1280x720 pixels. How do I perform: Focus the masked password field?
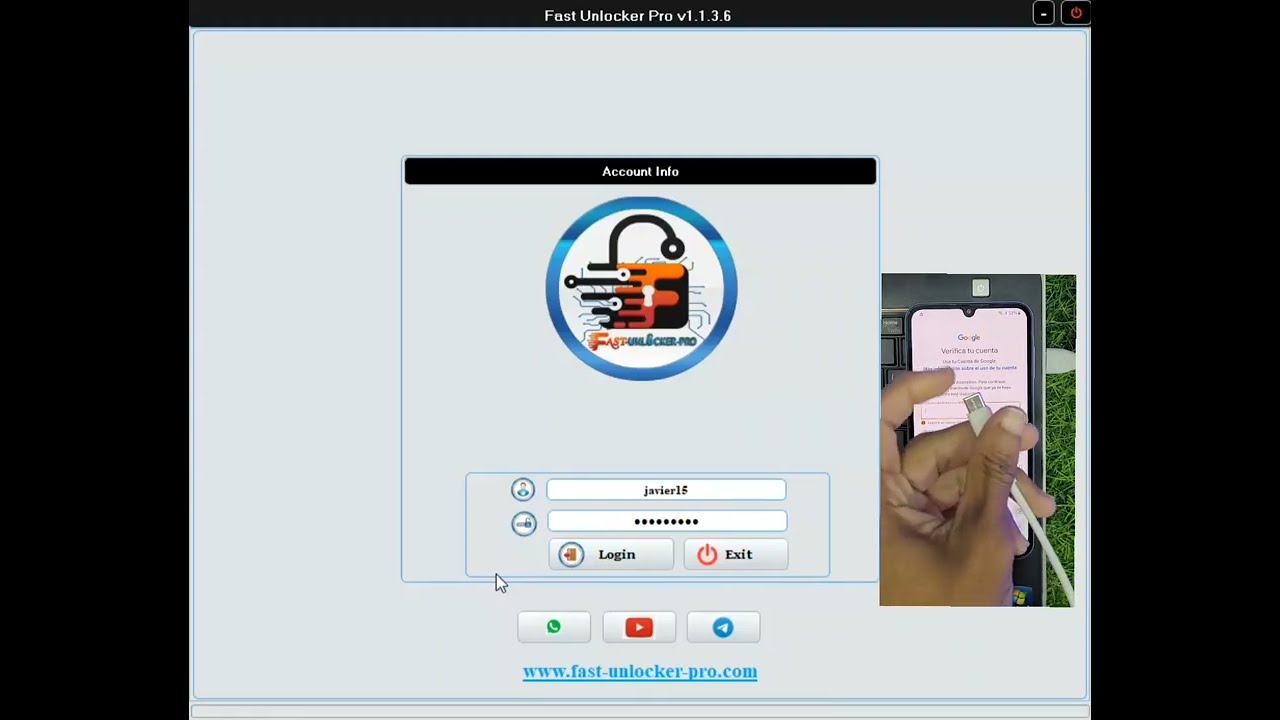click(666, 521)
